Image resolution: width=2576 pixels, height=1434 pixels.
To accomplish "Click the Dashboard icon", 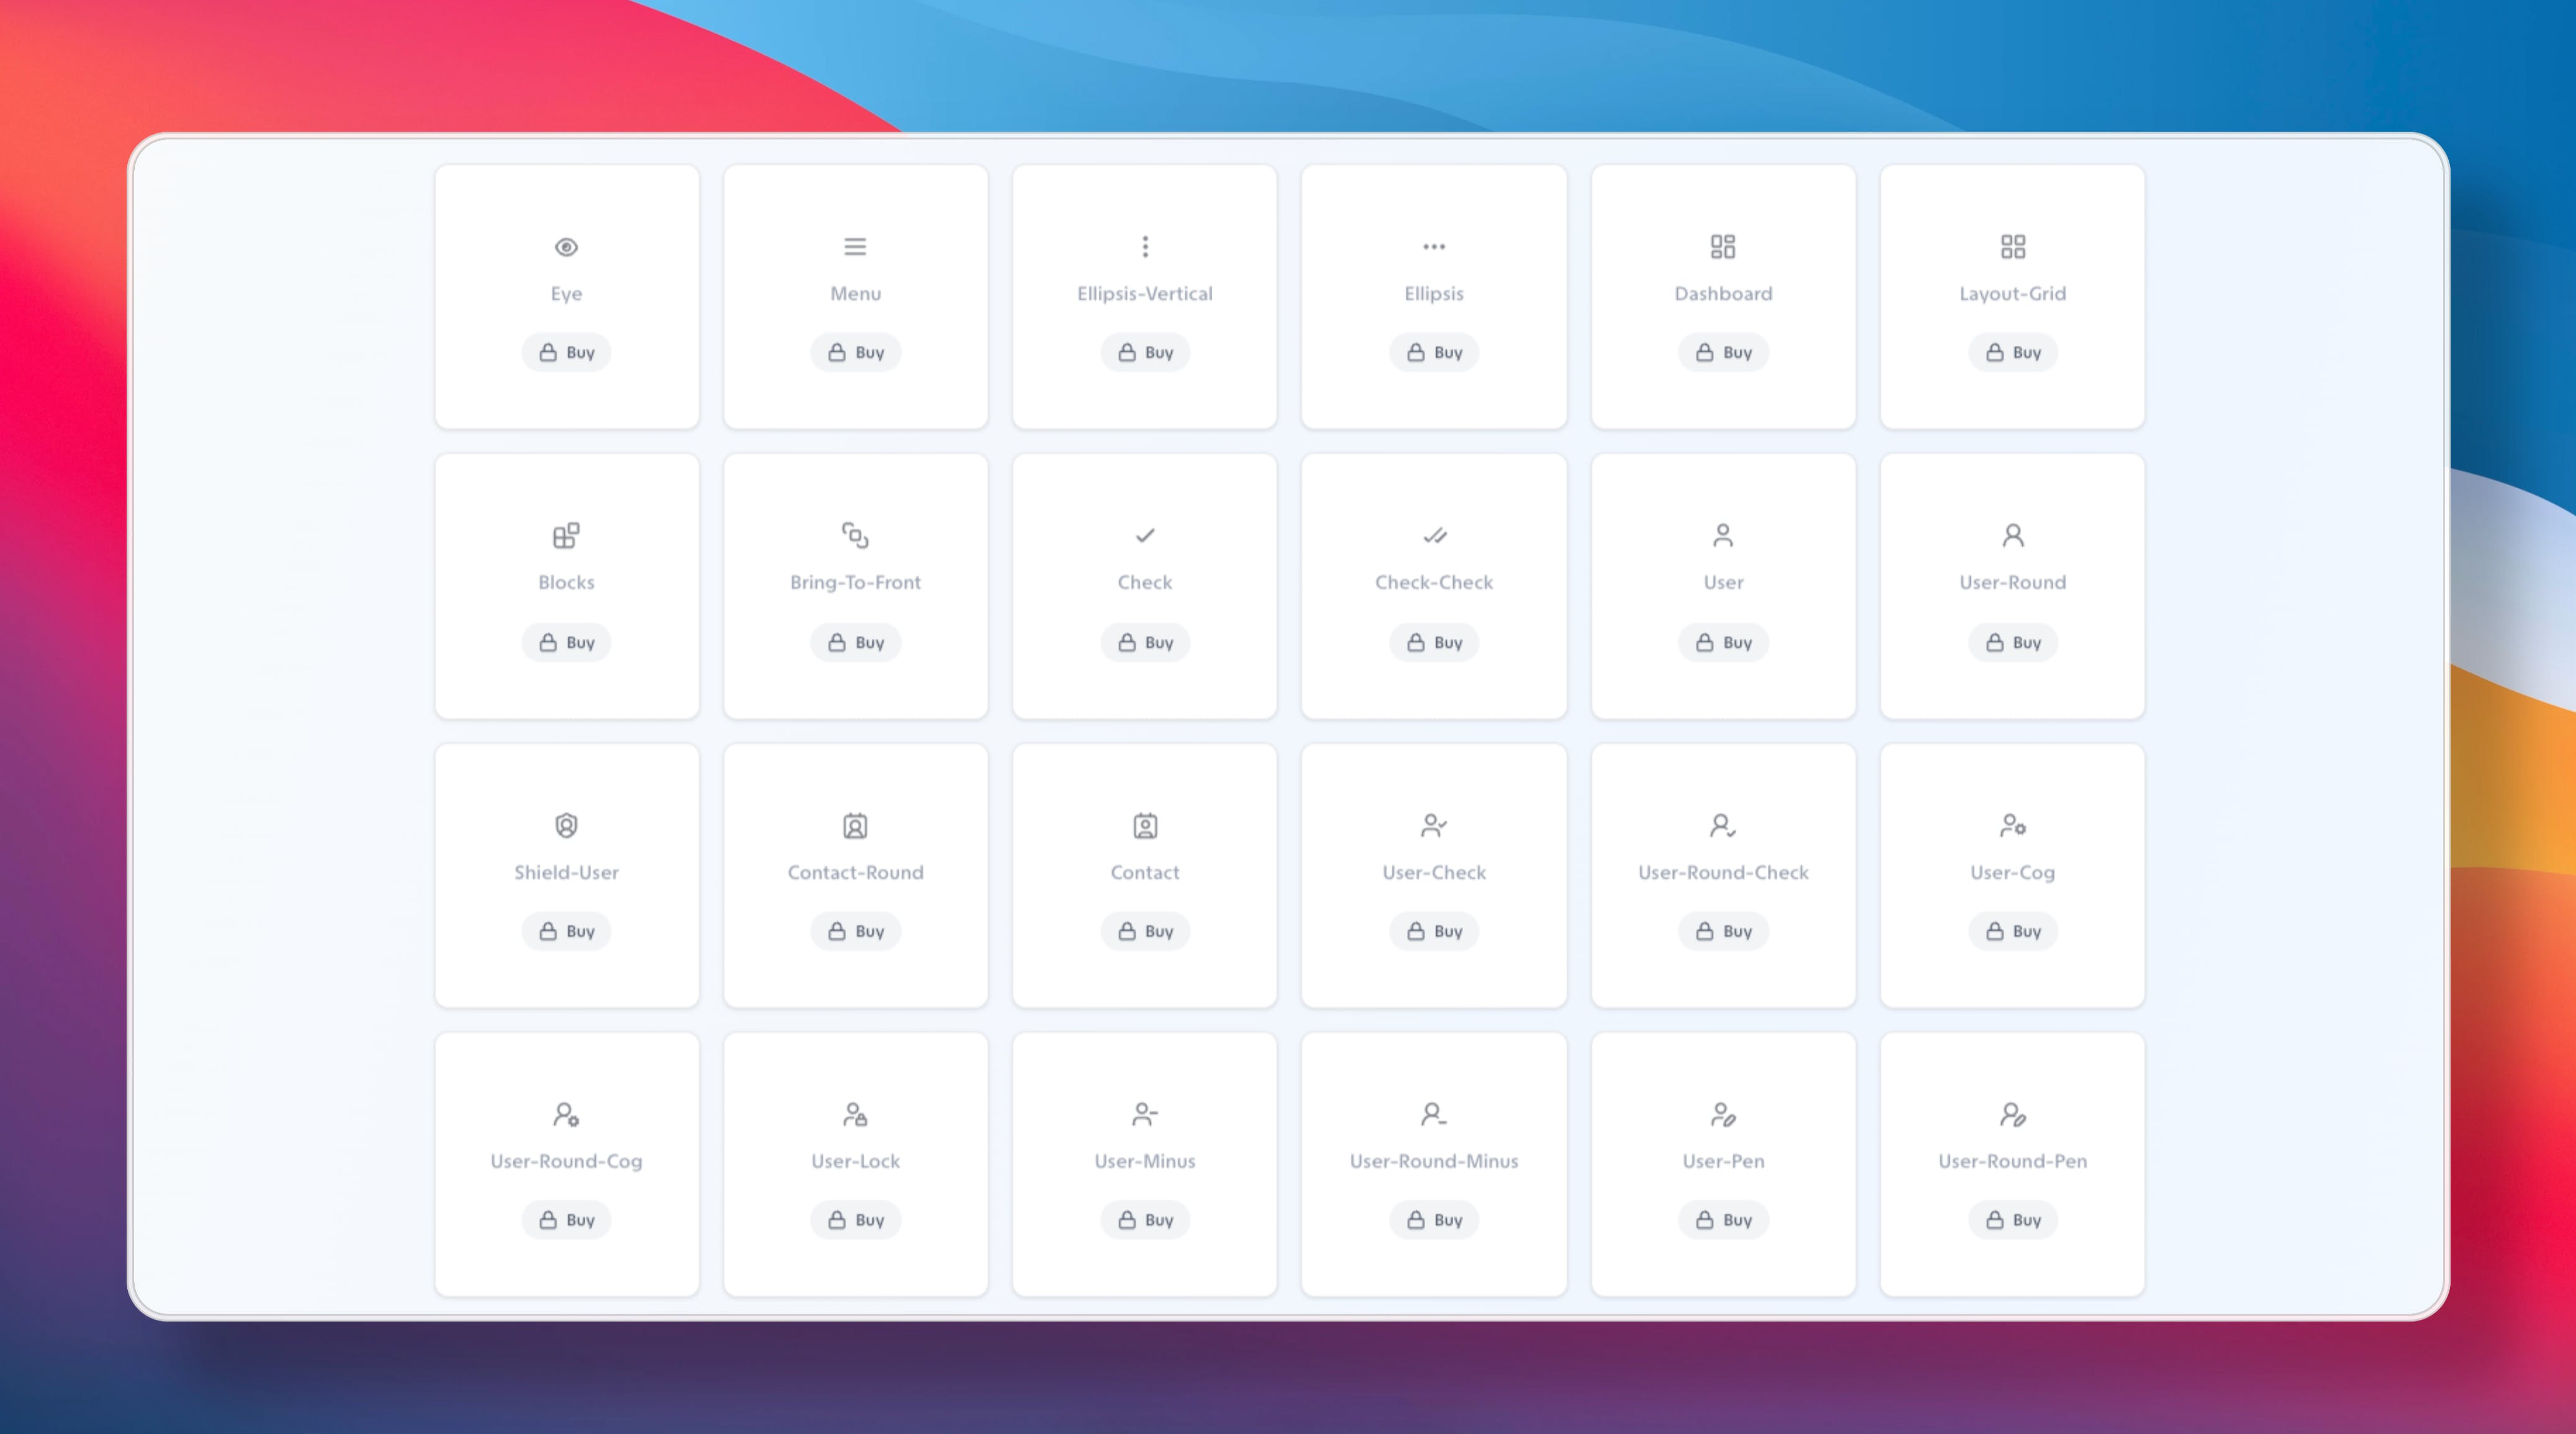I will pos(1723,247).
